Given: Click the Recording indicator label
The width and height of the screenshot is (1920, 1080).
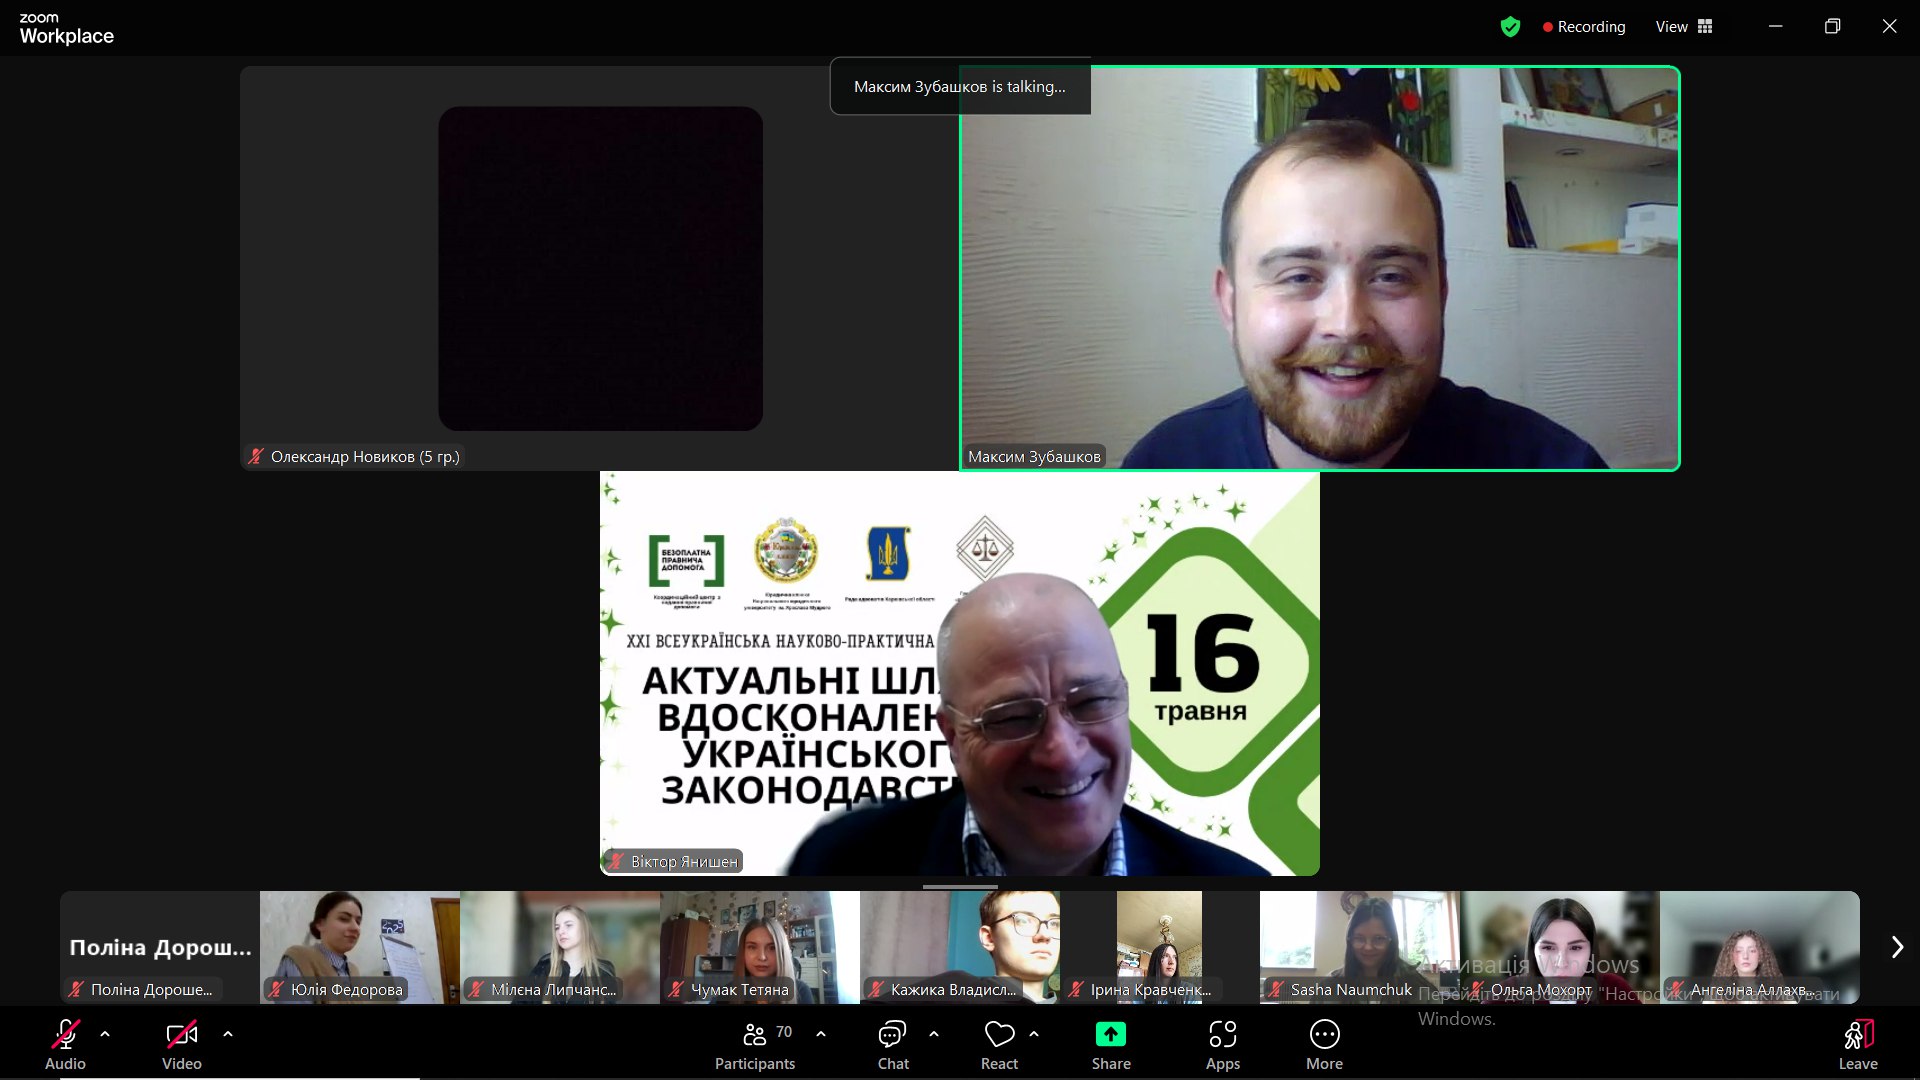Looking at the screenshot, I should (x=1590, y=27).
